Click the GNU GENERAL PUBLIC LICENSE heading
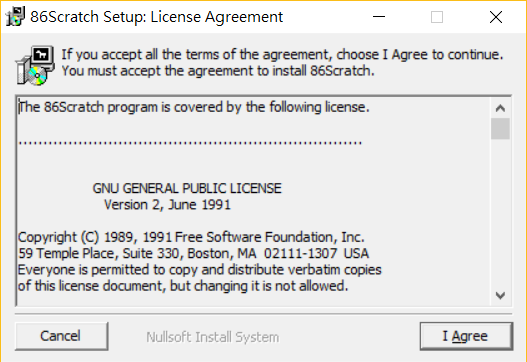 coord(187,188)
